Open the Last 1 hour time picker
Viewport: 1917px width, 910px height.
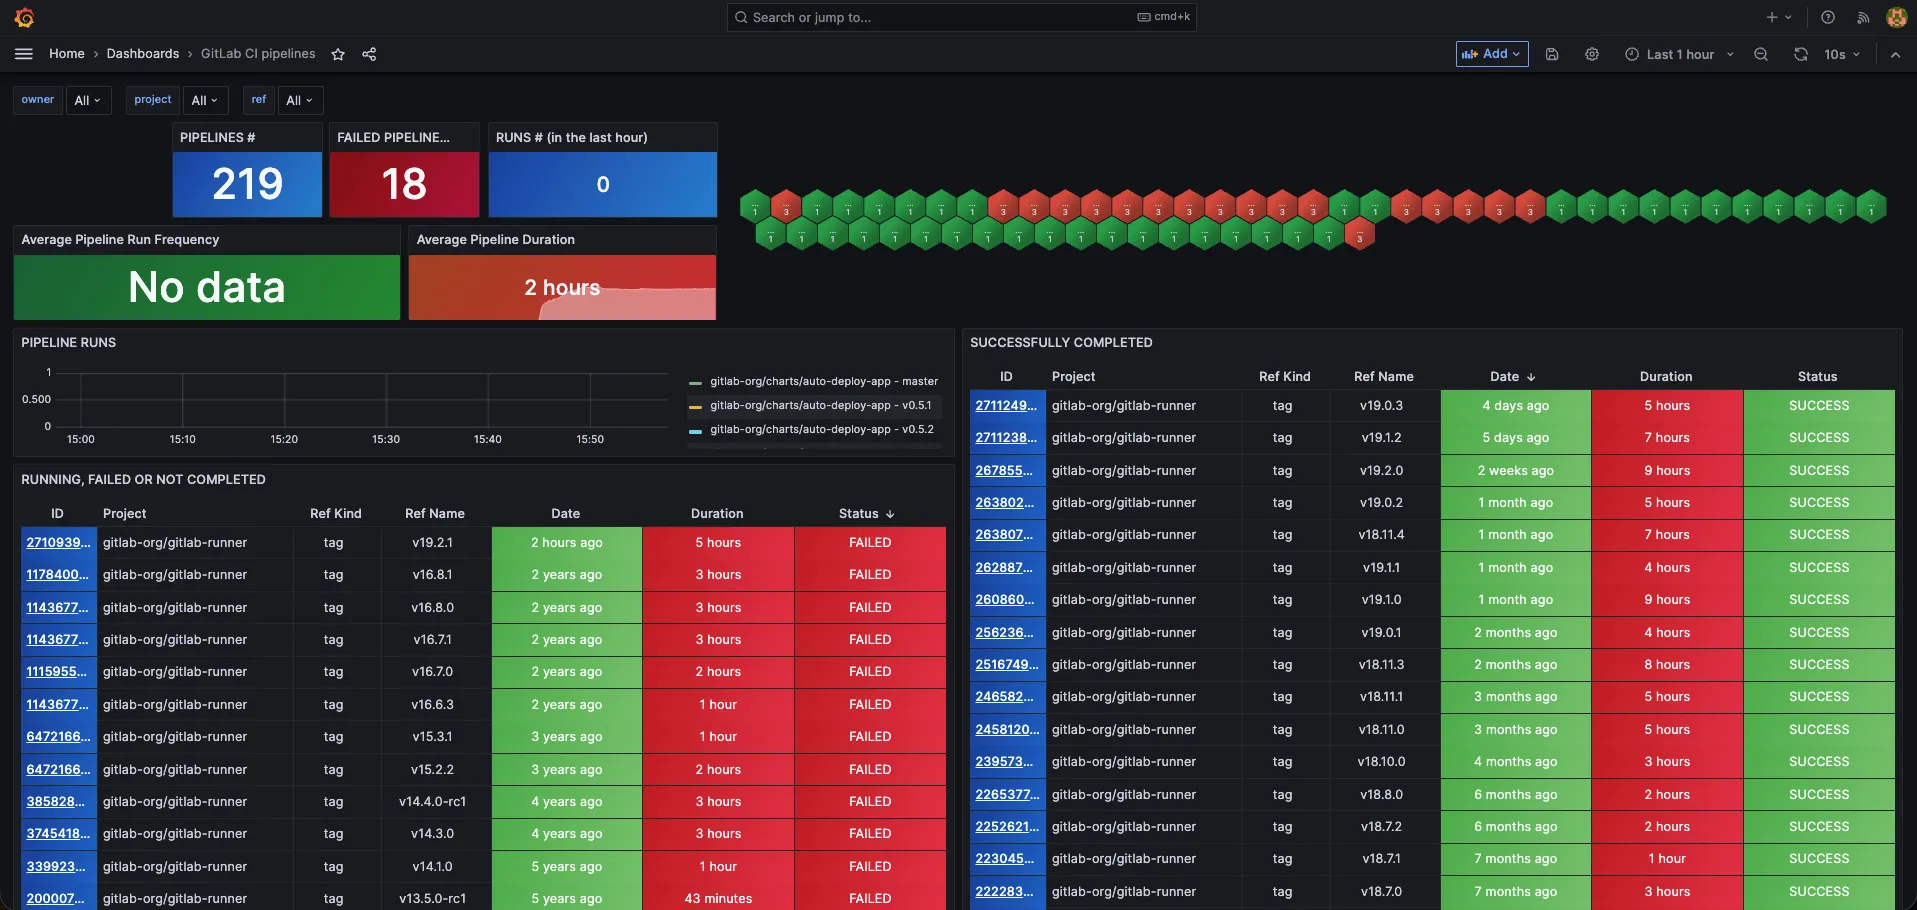(x=1679, y=54)
